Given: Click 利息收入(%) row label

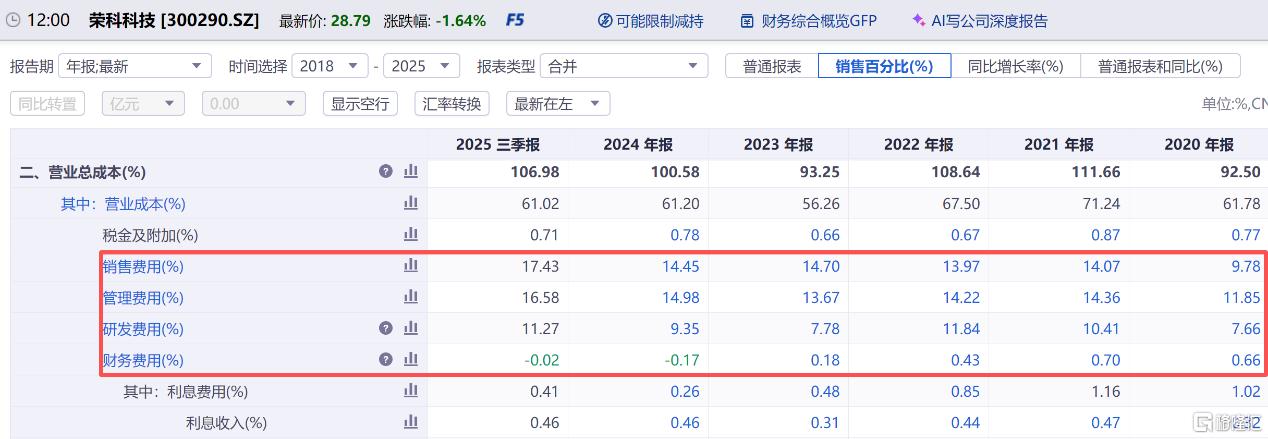Looking at the screenshot, I should point(226,422).
